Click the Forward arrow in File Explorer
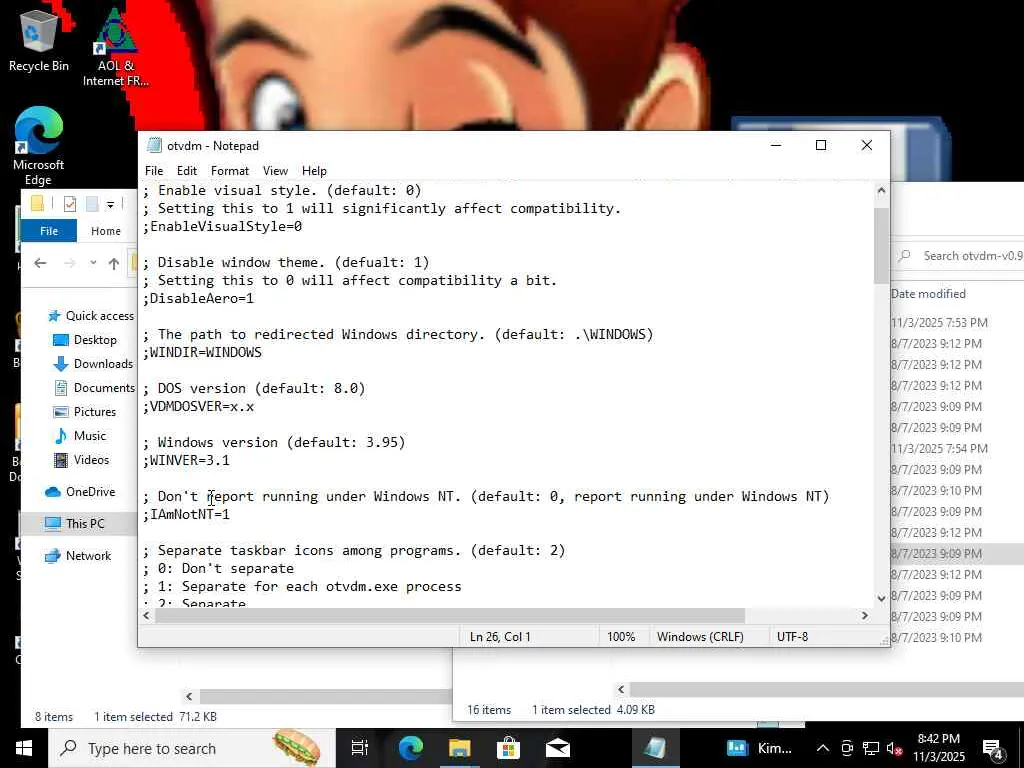1024x768 pixels. point(69,263)
